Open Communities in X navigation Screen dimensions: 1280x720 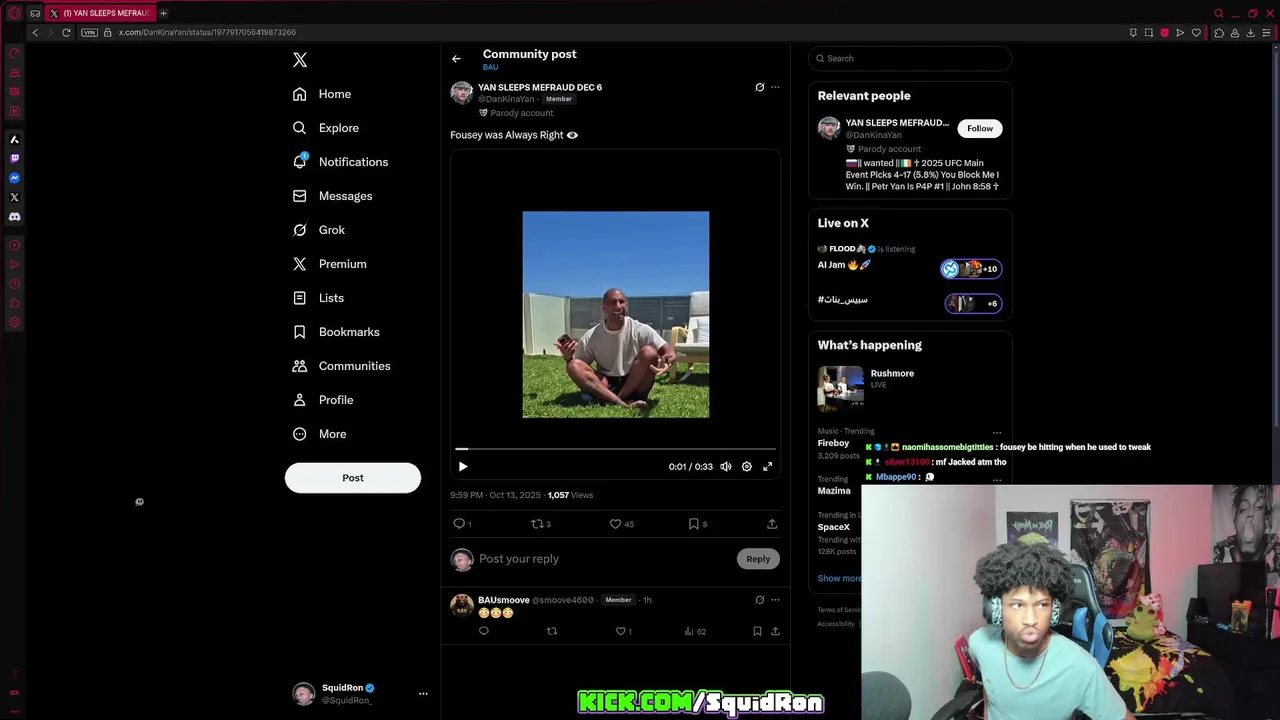pyautogui.click(x=341, y=366)
